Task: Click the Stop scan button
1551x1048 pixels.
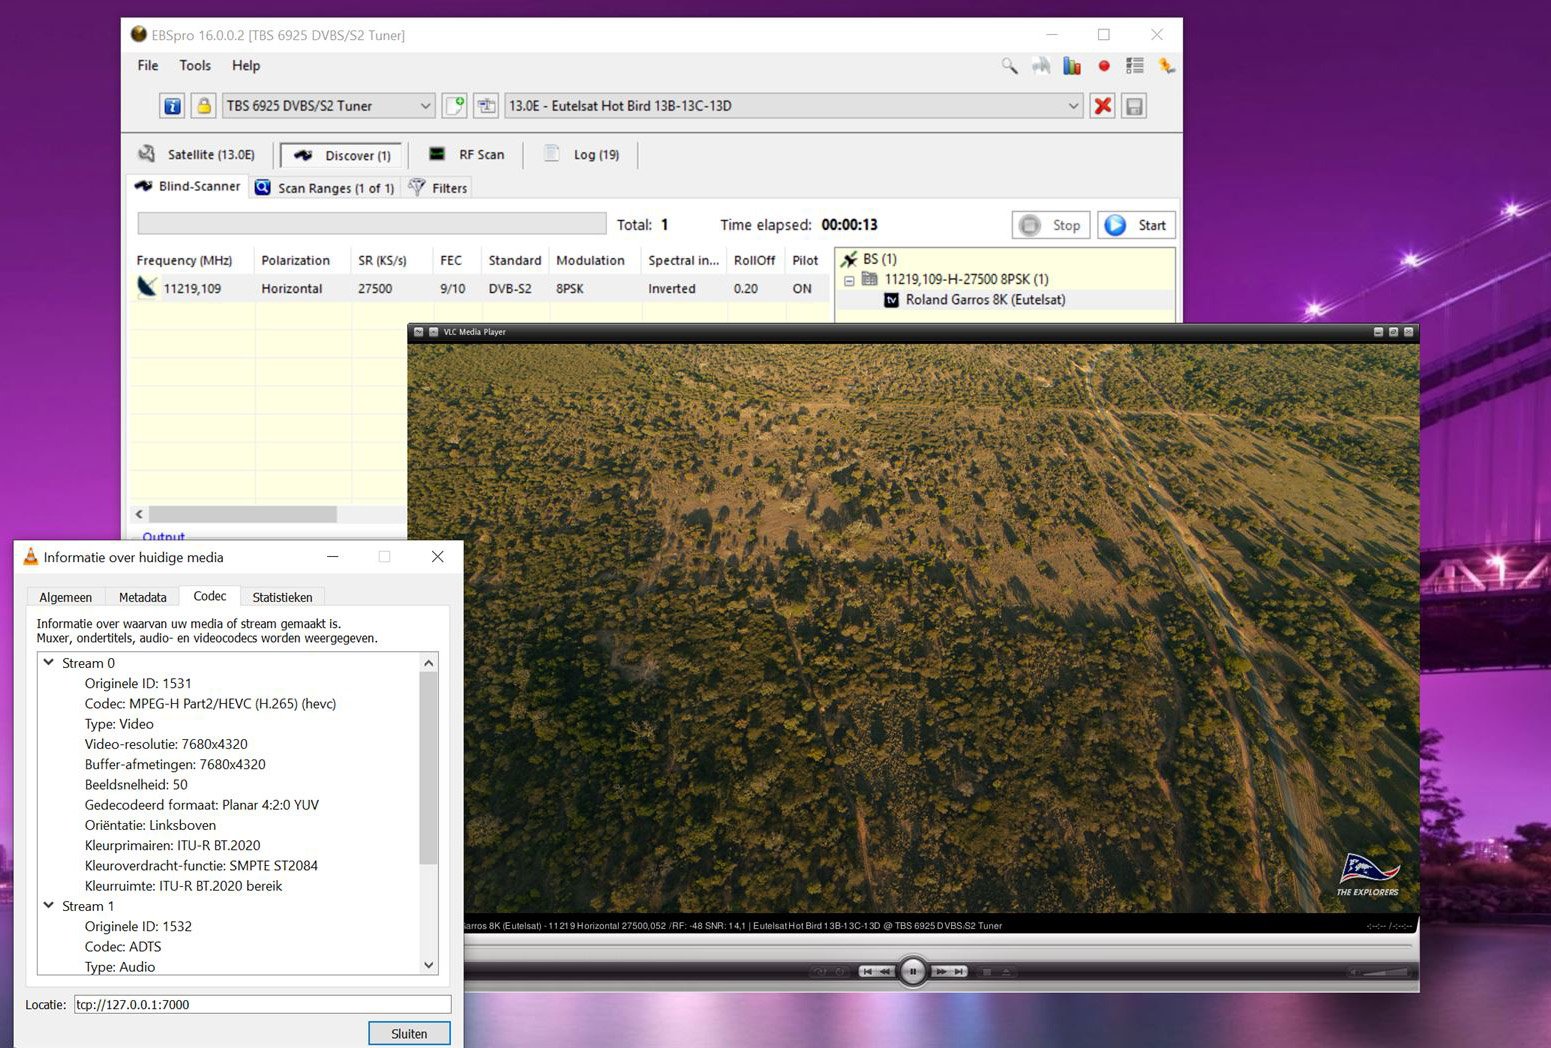Action: coord(1051,225)
